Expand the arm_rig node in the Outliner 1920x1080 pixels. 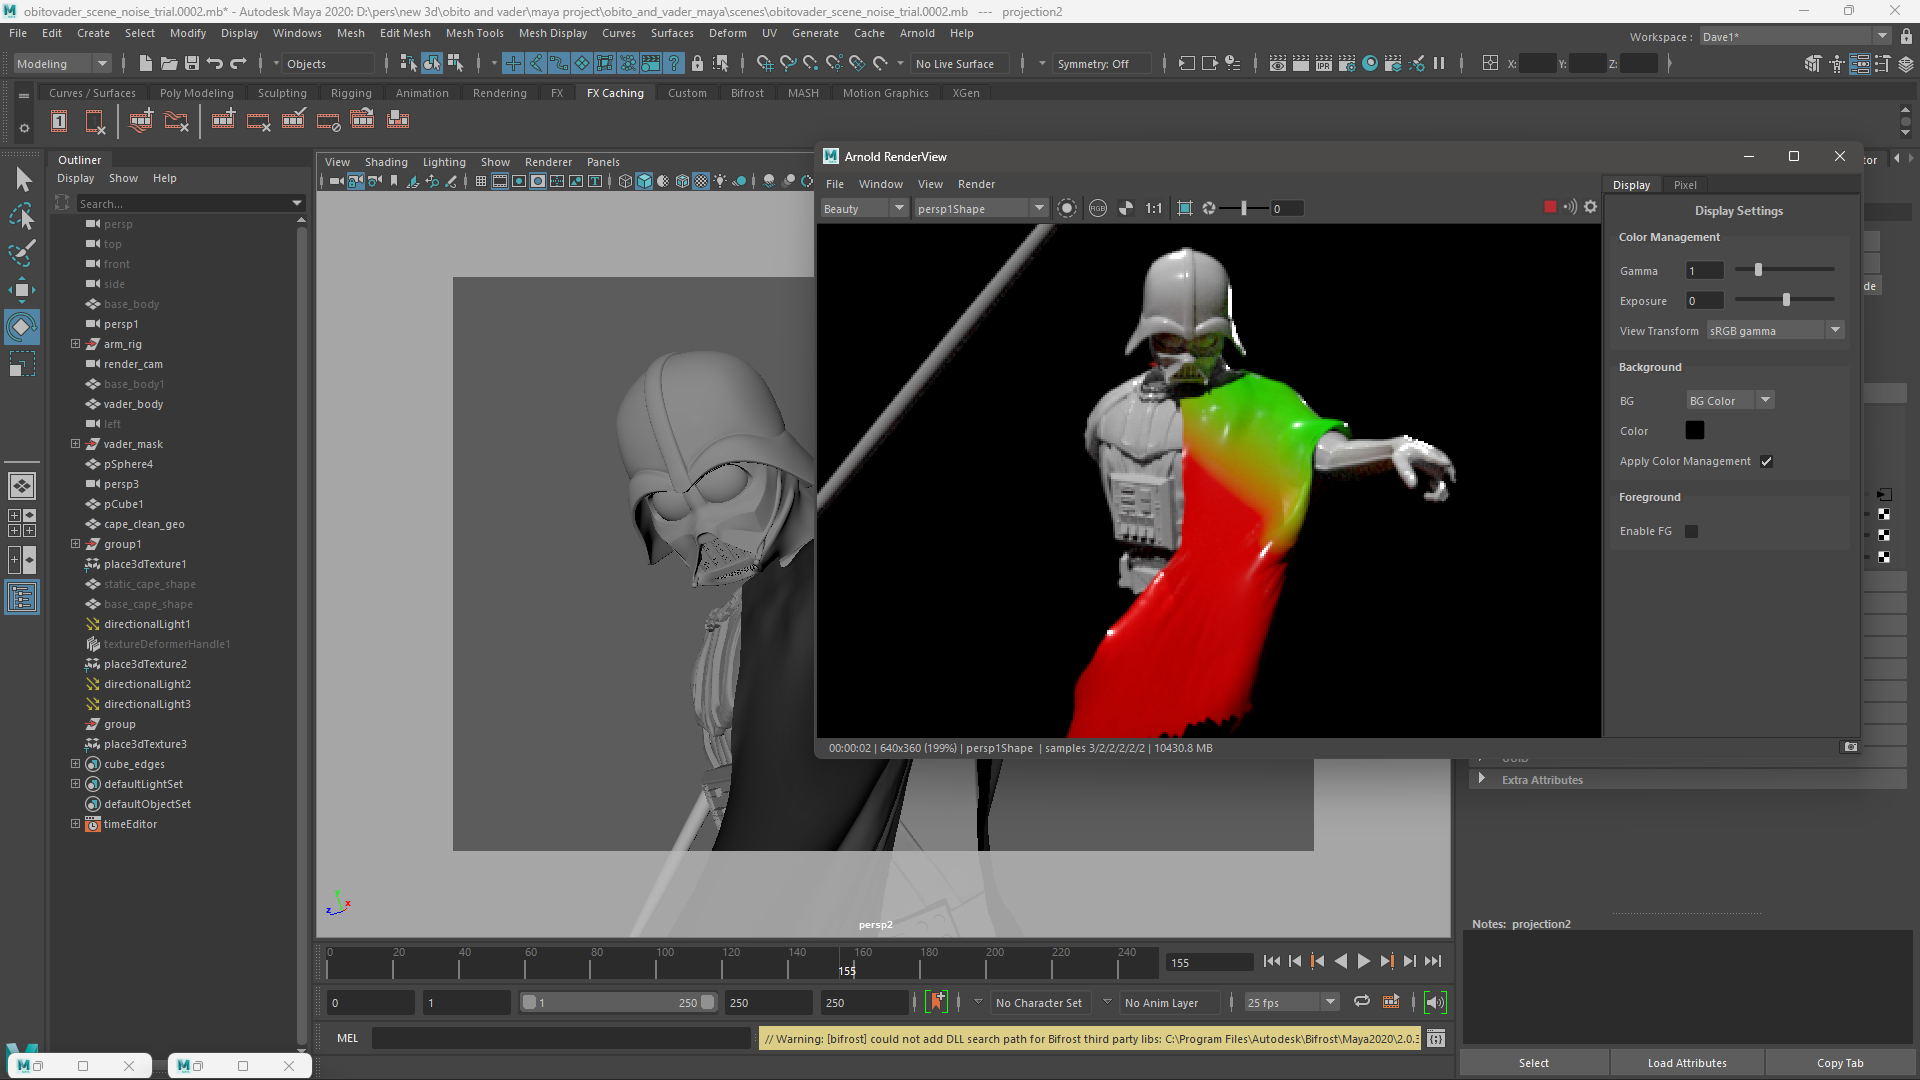click(75, 344)
